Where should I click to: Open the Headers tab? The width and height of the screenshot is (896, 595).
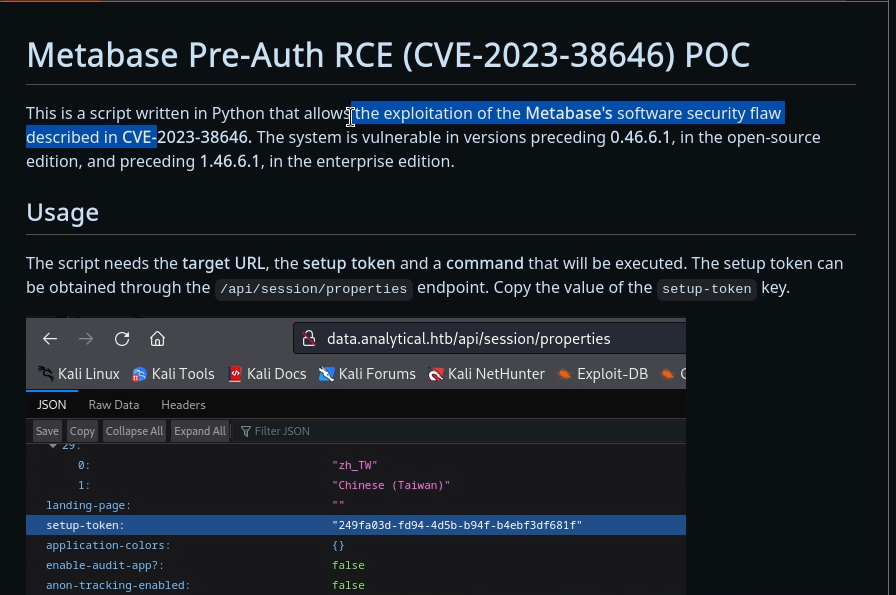pos(183,405)
